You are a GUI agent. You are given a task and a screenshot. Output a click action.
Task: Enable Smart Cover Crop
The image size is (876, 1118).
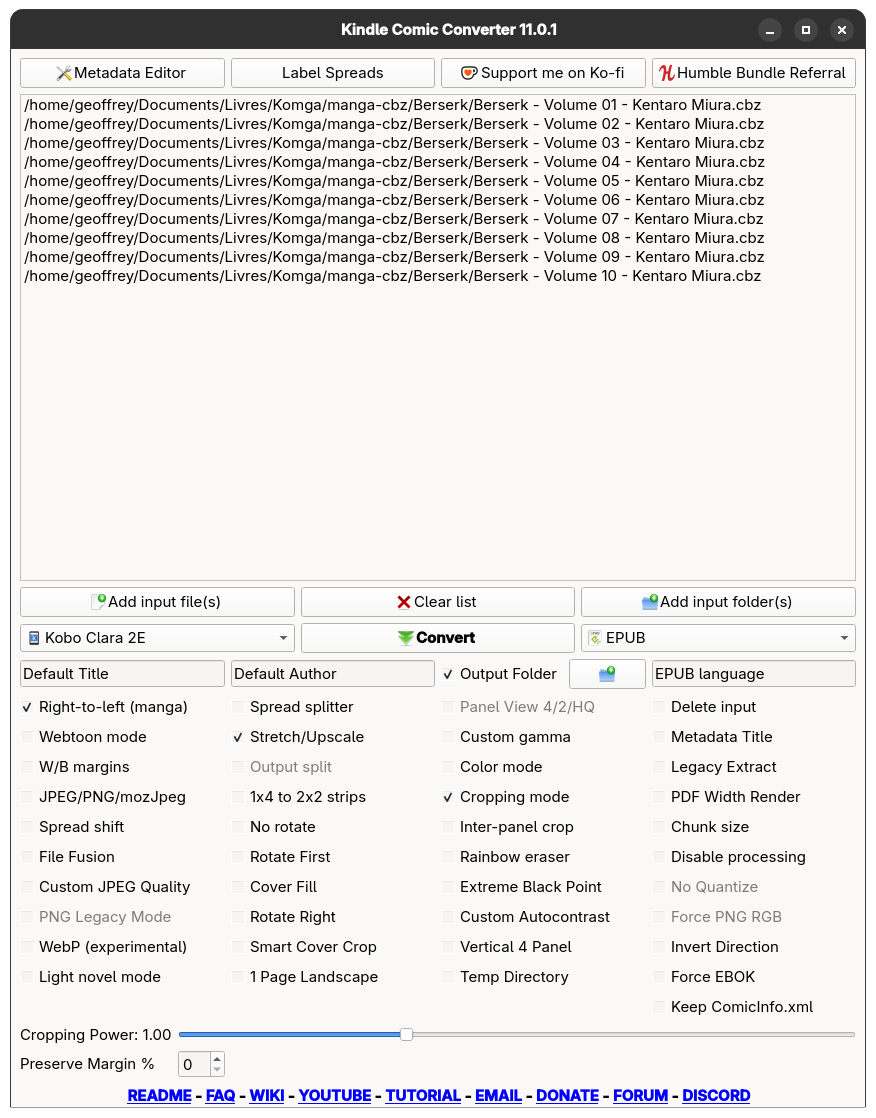[x=238, y=946]
